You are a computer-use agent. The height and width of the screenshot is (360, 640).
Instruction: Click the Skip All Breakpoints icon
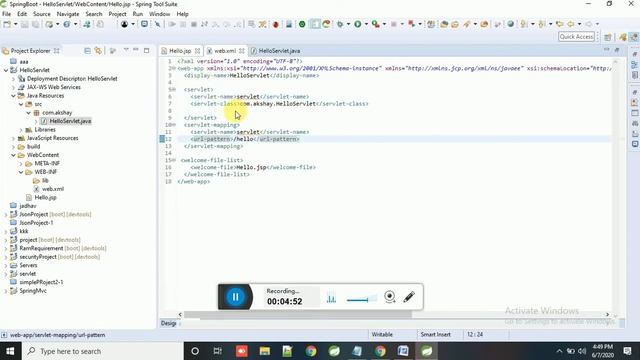point(157,24)
